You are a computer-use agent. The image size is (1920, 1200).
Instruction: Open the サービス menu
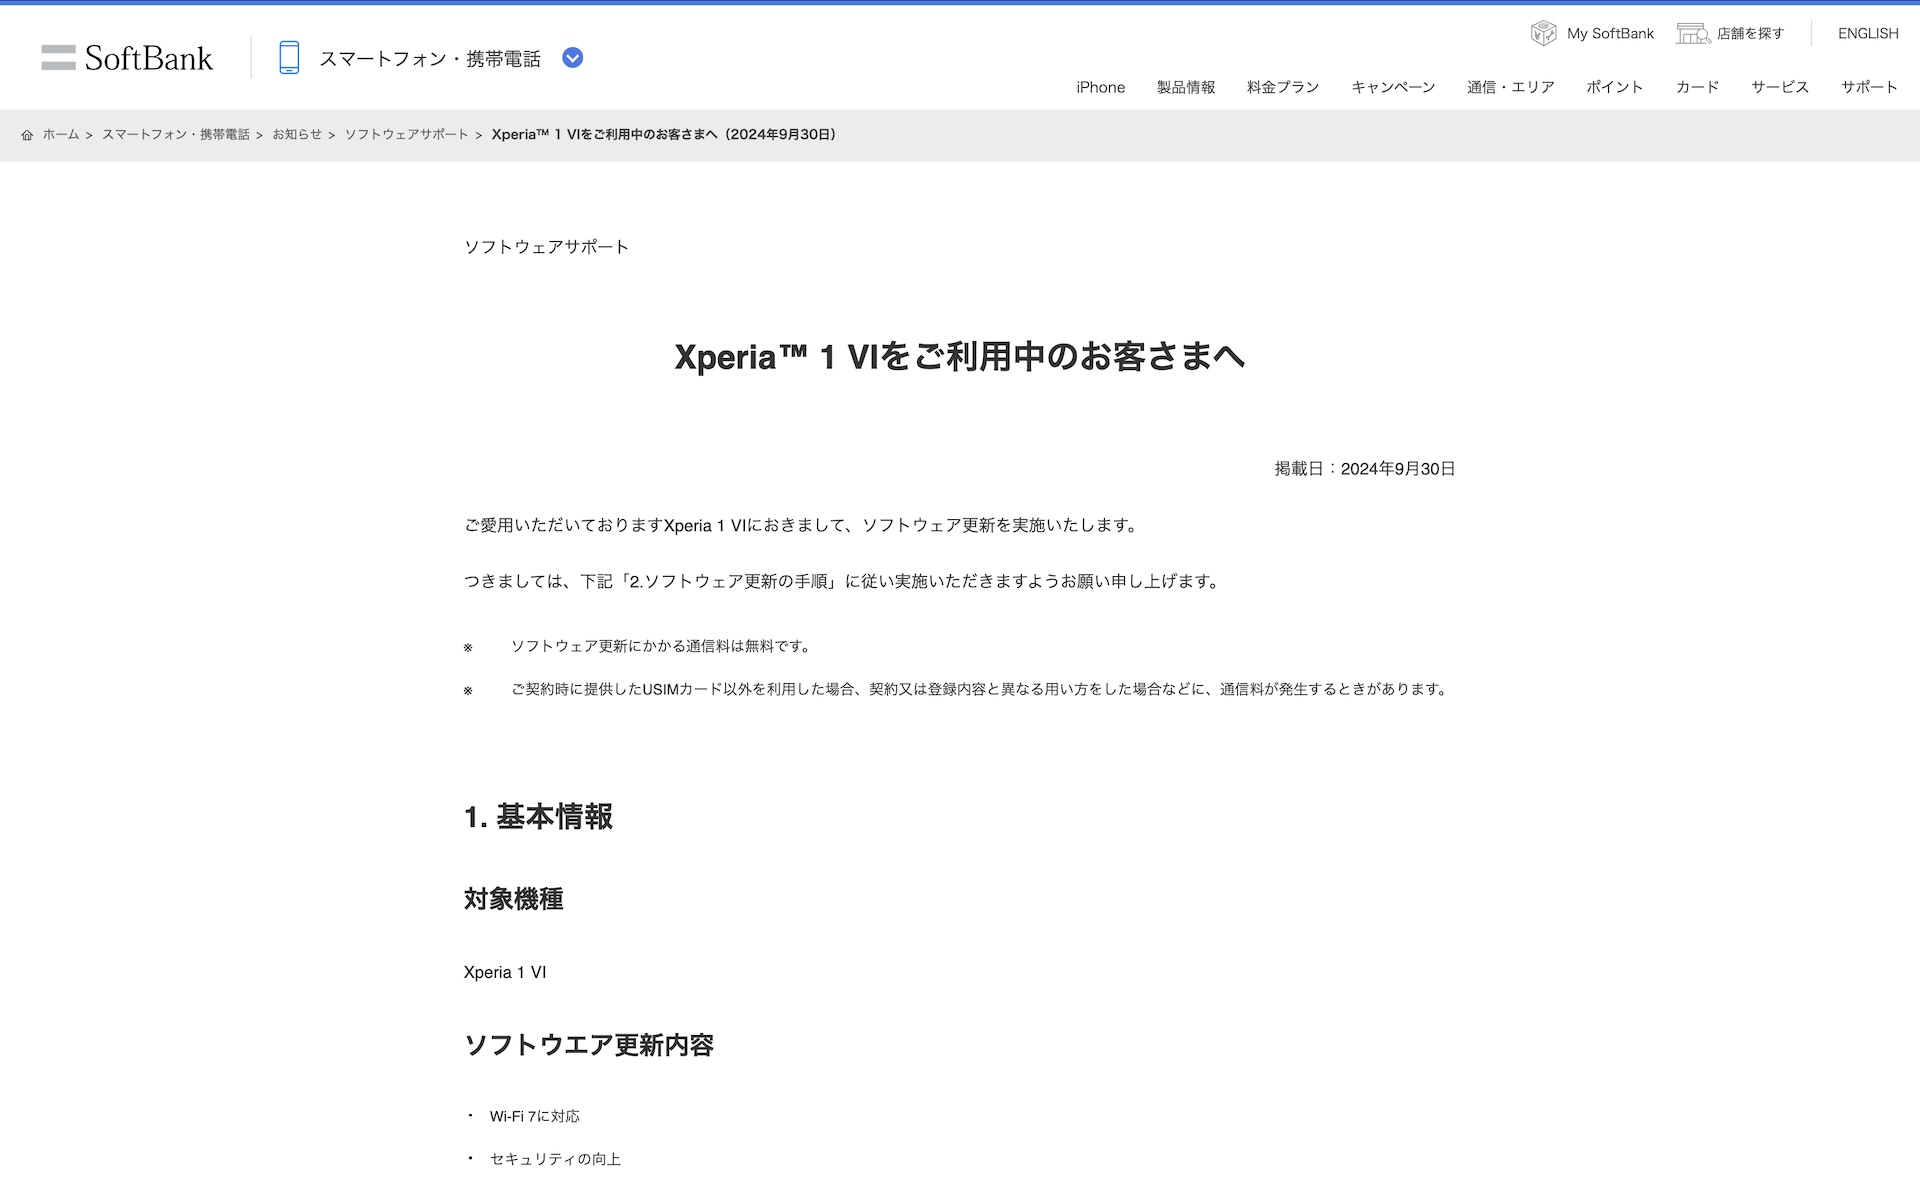click(1779, 87)
